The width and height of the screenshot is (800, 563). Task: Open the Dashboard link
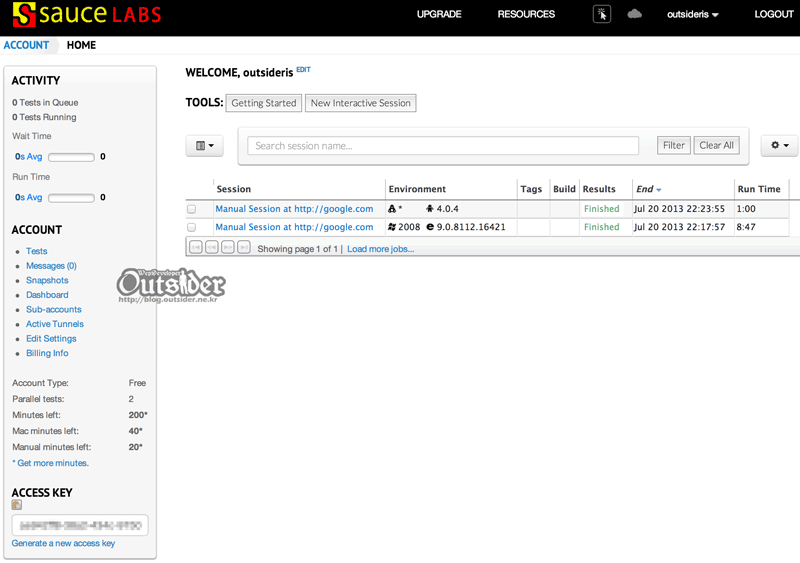[x=47, y=295]
